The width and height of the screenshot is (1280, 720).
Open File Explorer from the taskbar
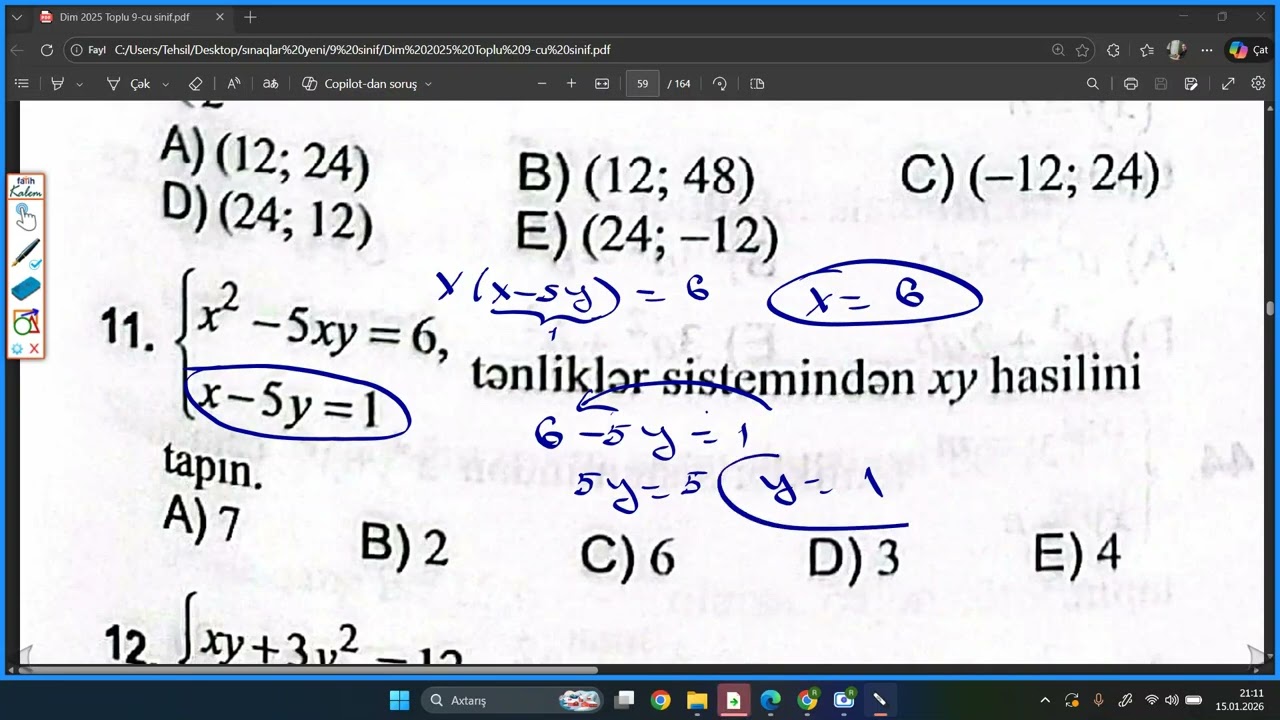[x=697, y=700]
